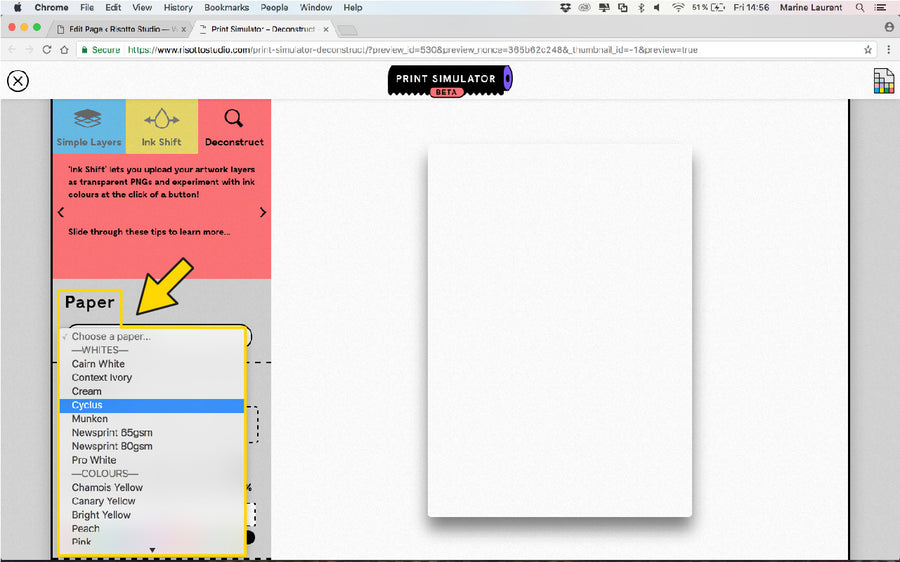Screen dimensions: 900x562
Task: Go to the browser home icon
Action: (64, 50)
